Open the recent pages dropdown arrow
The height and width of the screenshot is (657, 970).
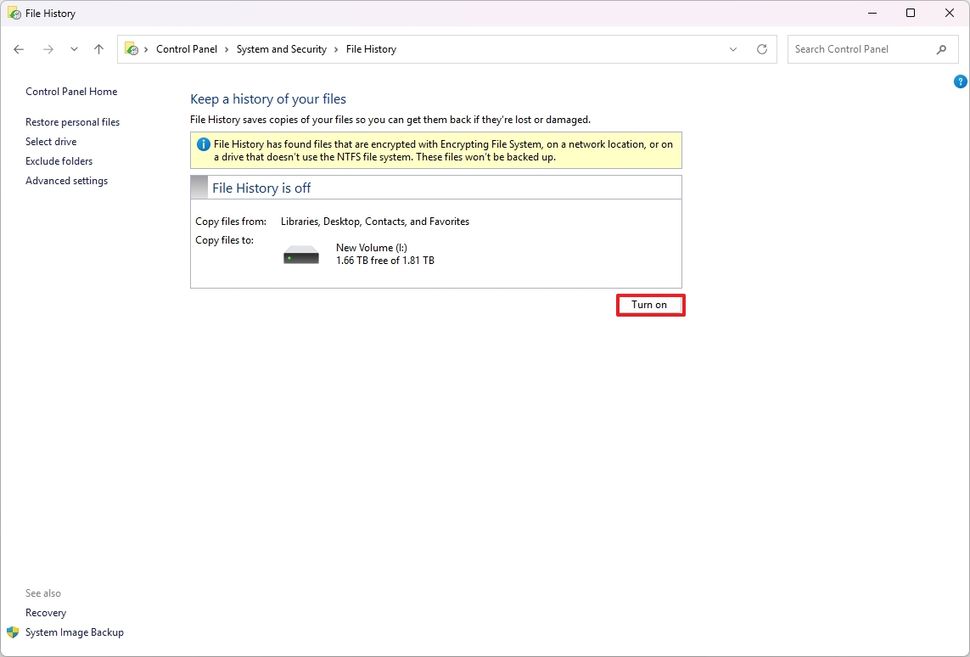point(73,48)
